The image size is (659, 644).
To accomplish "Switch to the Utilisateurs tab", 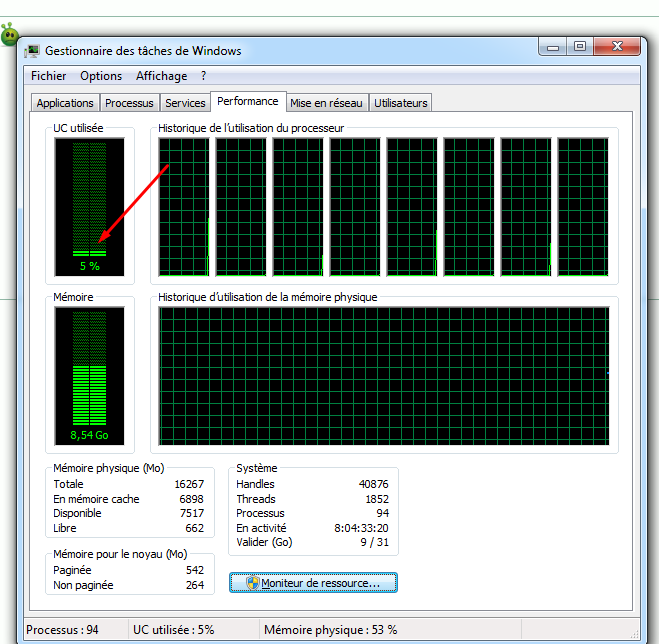I will pyautogui.click(x=401, y=103).
